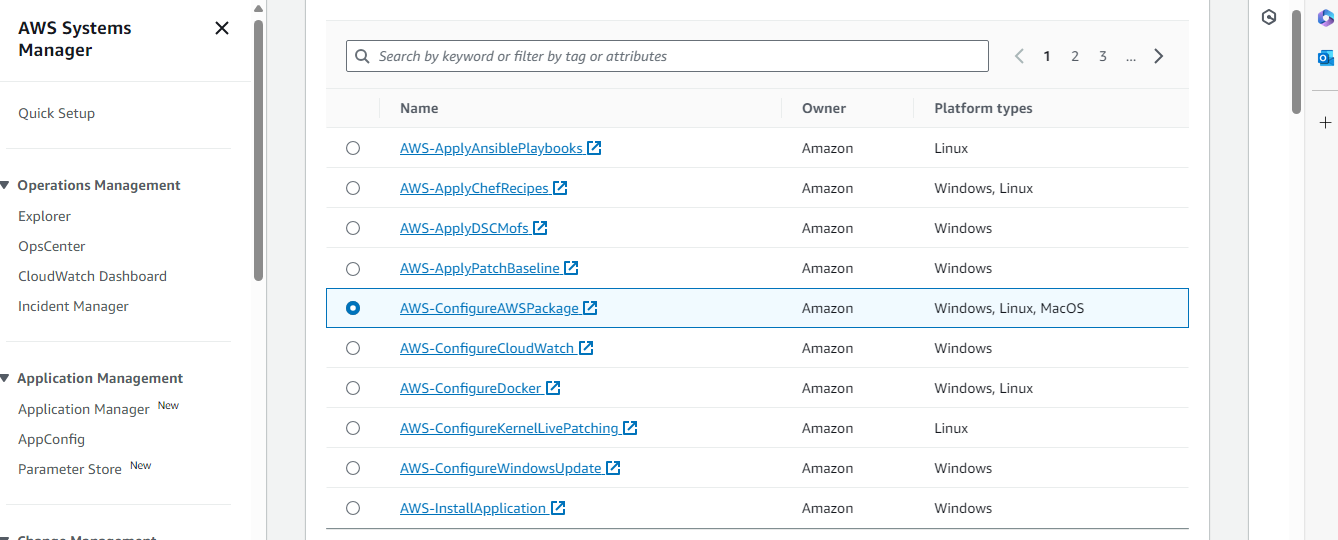Click Linux platform cell in AWS-ApplyAnsiblePlaybooks row
Viewport: 1338px width, 540px height.
click(951, 148)
